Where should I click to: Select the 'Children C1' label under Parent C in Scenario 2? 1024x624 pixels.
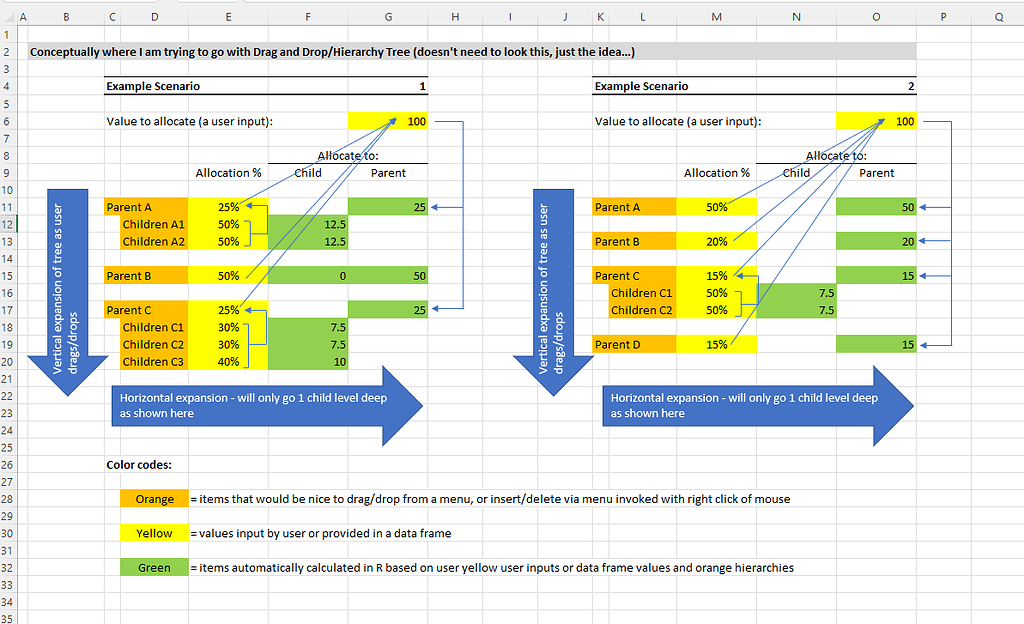tap(642, 292)
